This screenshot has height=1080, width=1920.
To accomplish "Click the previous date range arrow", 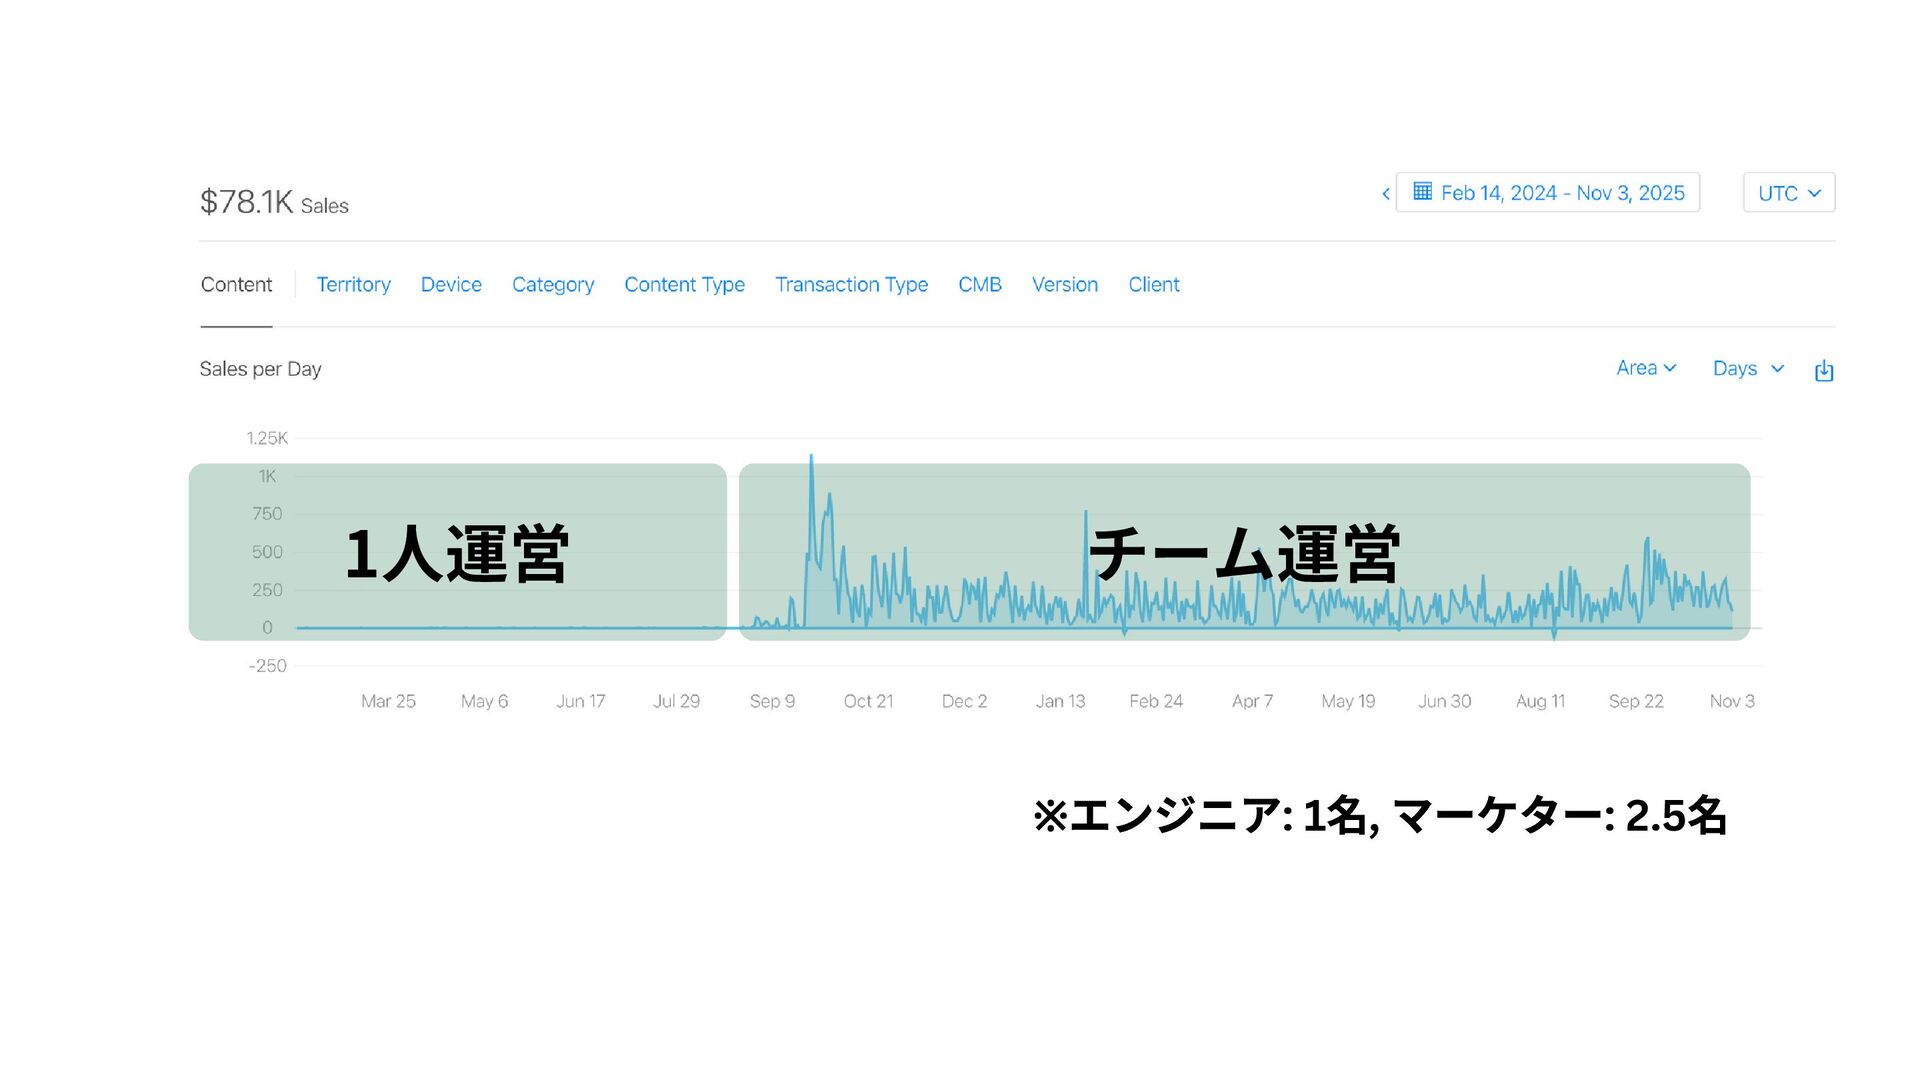I will [x=1385, y=194].
